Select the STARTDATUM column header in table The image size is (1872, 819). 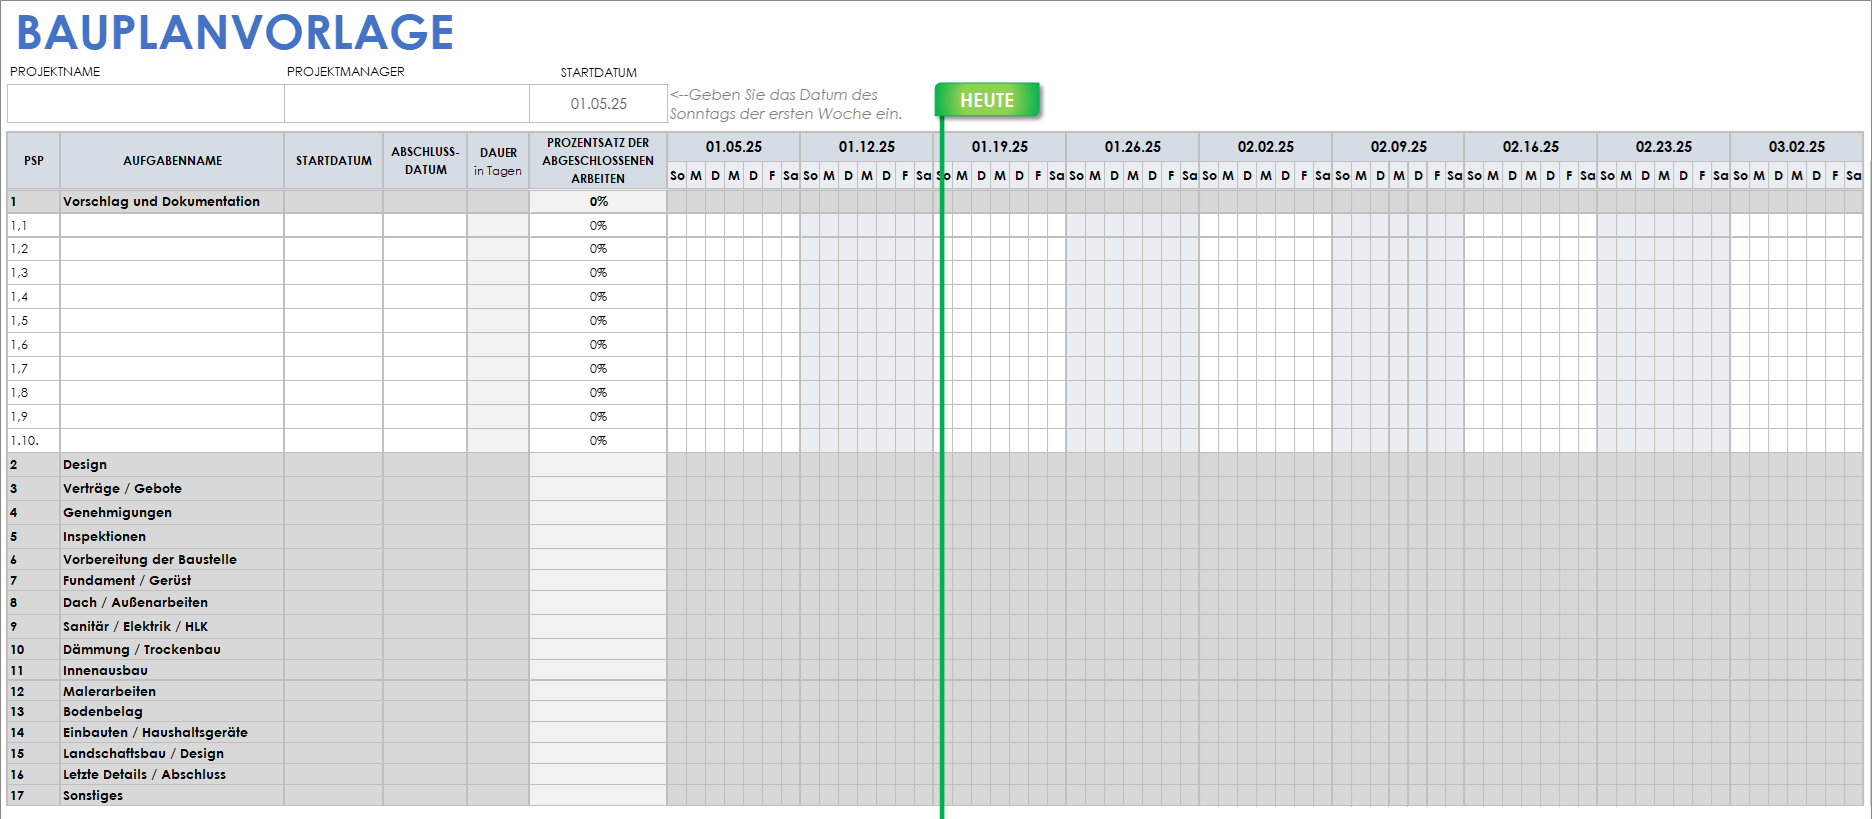(x=333, y=160)
